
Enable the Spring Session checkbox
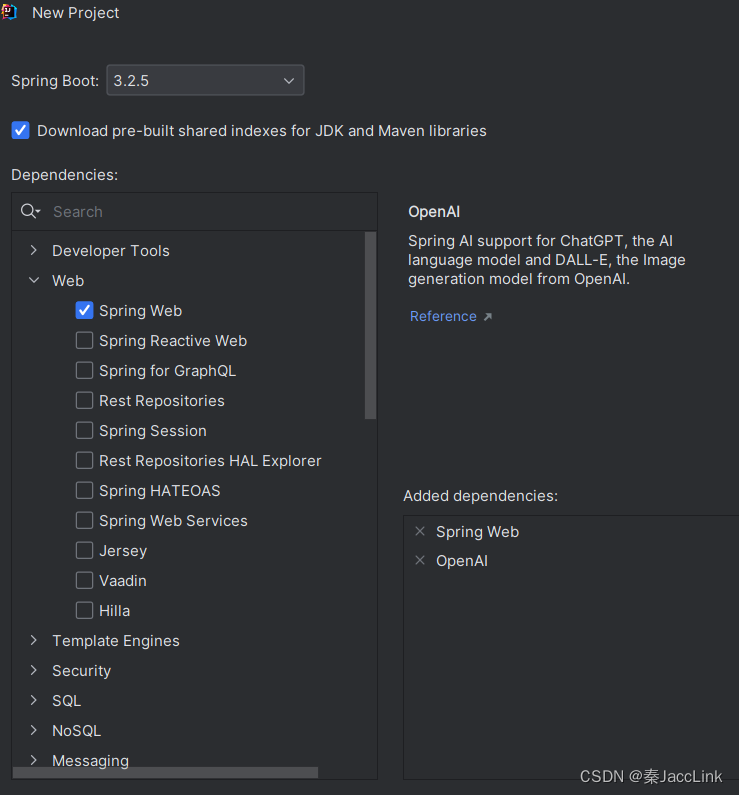[x=84, y=430]
